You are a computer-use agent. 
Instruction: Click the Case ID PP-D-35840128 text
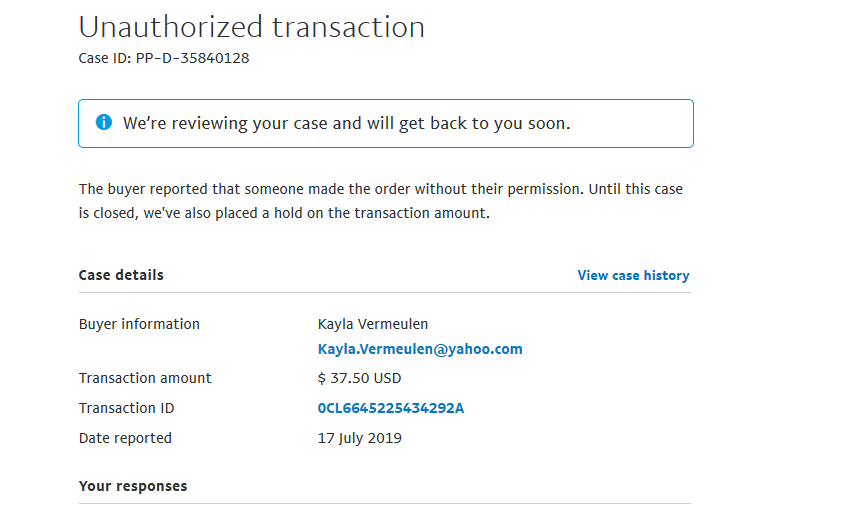[164, 58]
